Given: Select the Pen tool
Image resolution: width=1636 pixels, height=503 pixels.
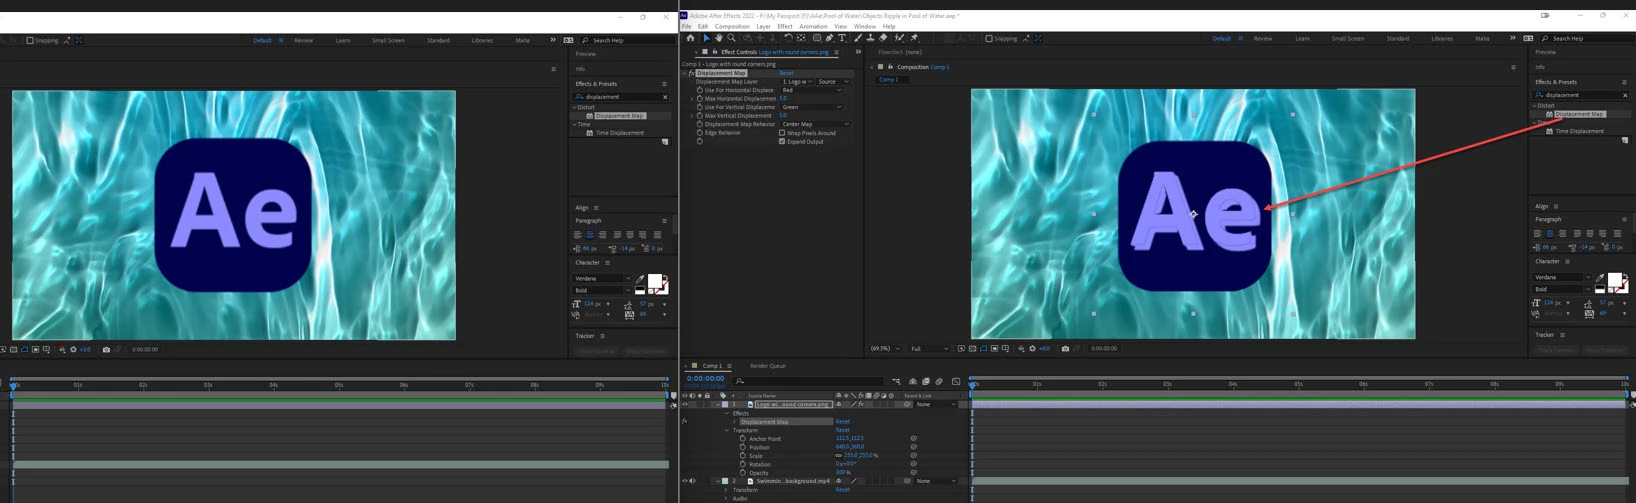Looking at the screenshot, I should pos(830,38).
